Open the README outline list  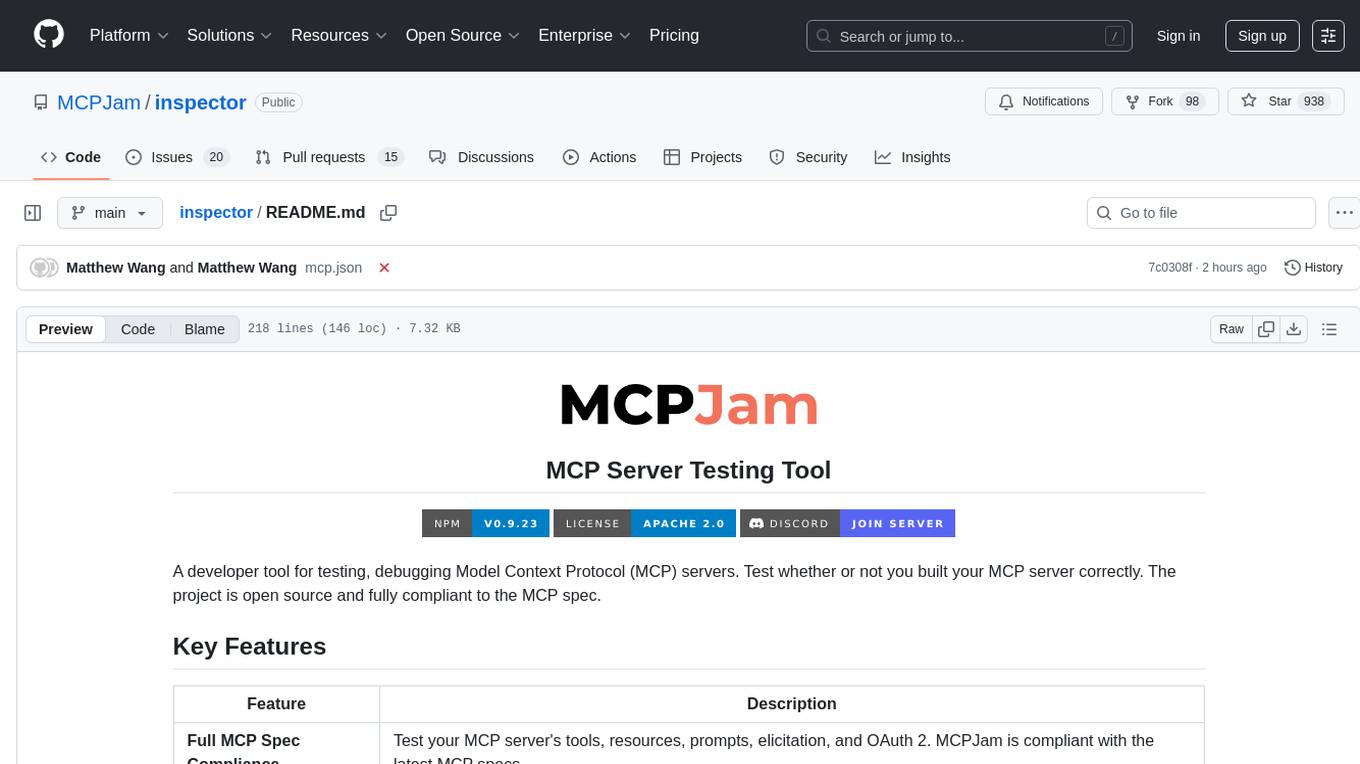coord(1329,329)
